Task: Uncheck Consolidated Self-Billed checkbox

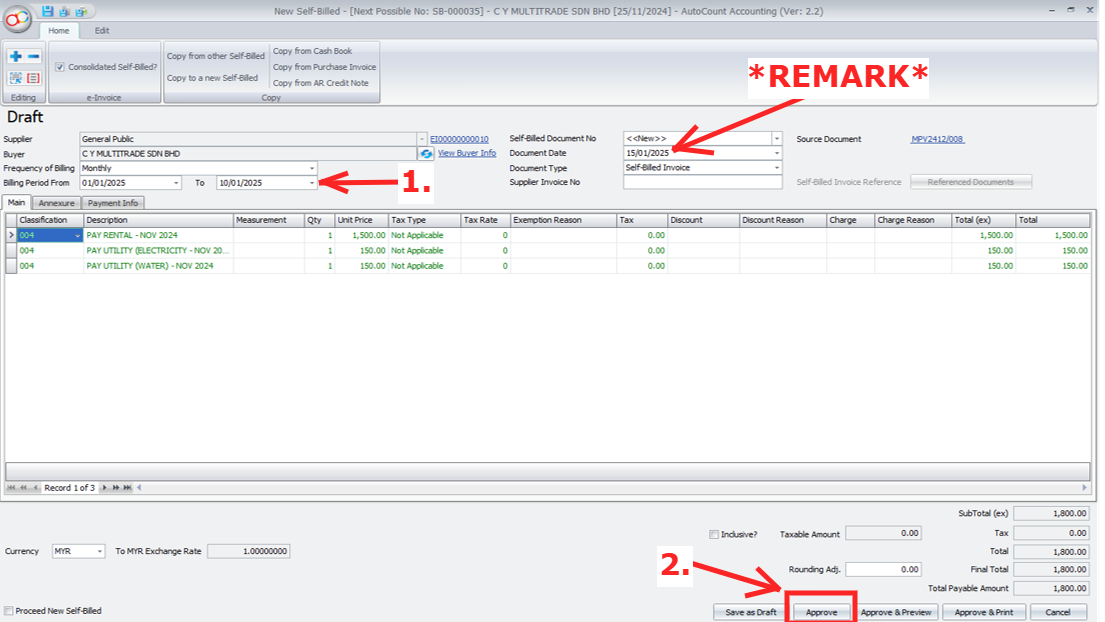Action: click(59, 67)
